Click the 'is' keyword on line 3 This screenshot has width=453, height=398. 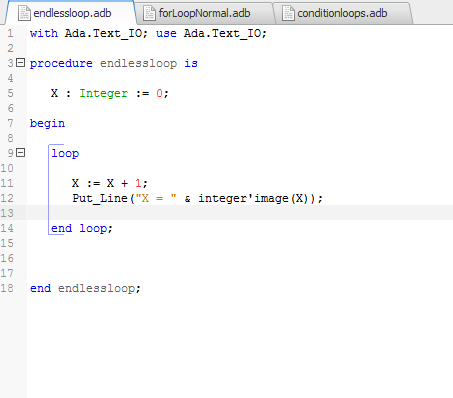tap(191, 63)
